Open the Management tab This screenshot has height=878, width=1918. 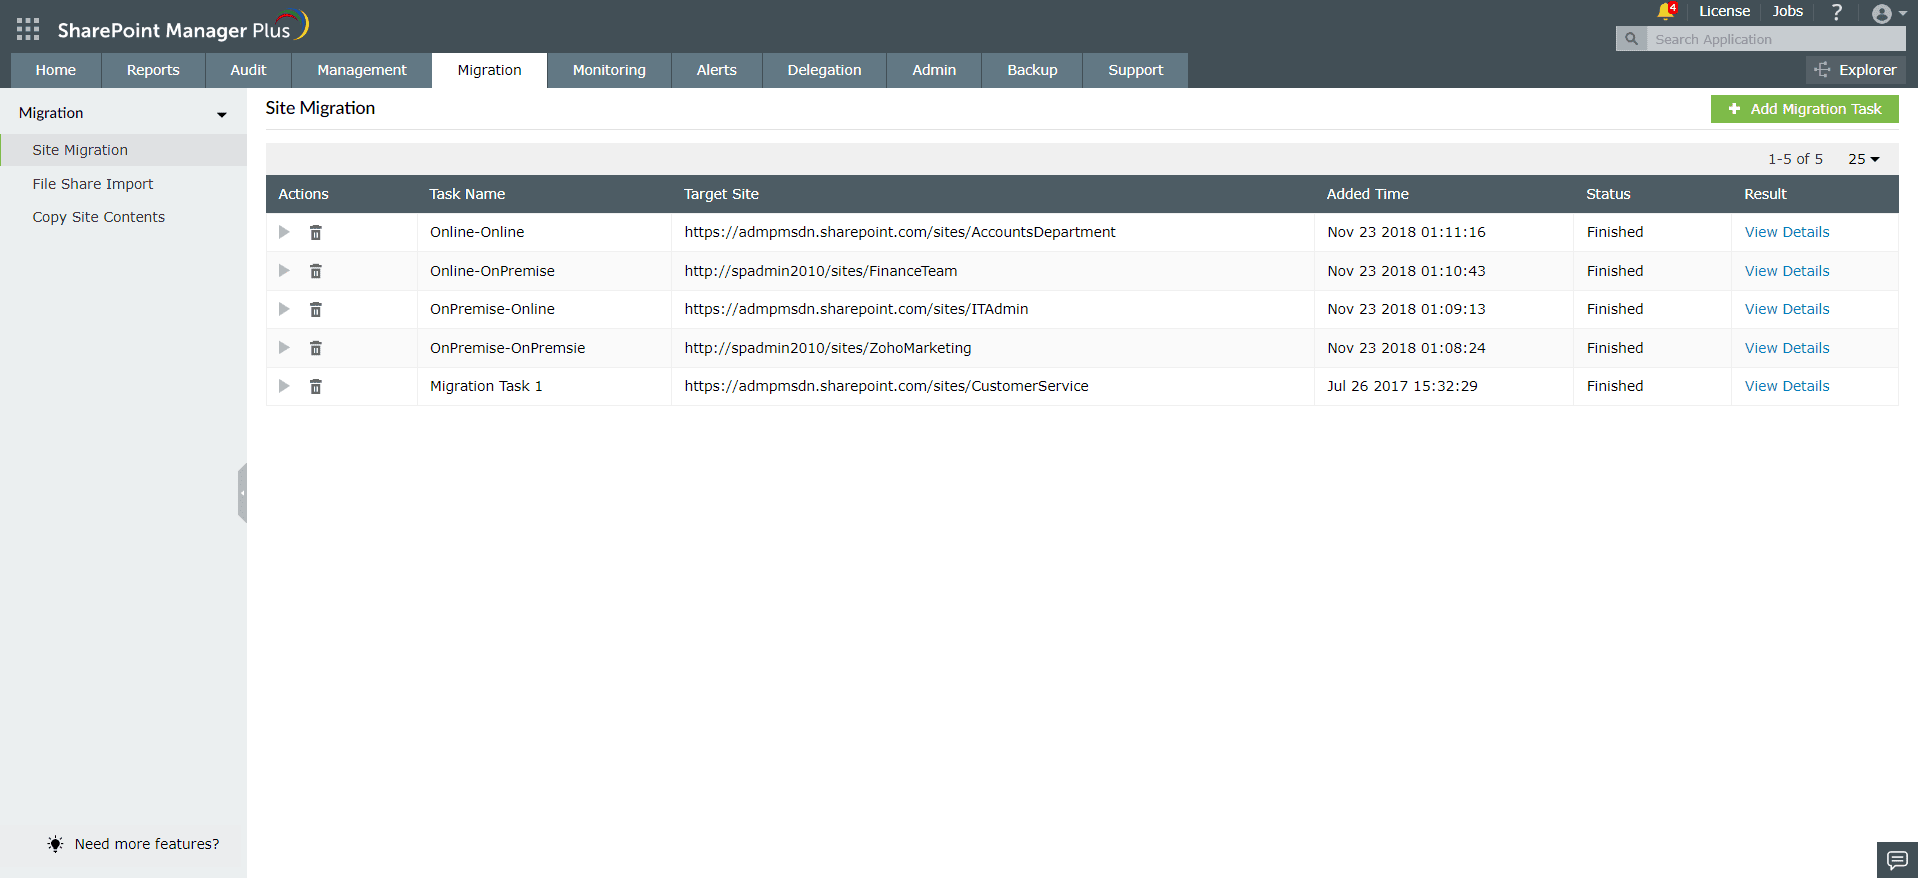[362, 70]
